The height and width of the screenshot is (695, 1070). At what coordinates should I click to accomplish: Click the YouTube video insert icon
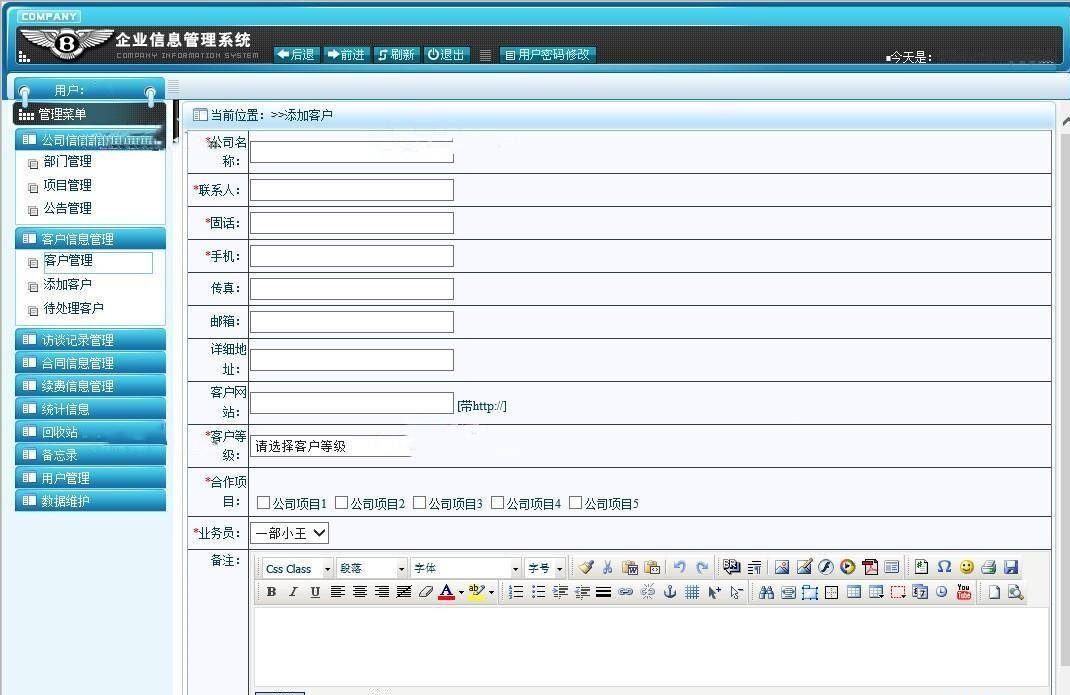click(964, 592)
